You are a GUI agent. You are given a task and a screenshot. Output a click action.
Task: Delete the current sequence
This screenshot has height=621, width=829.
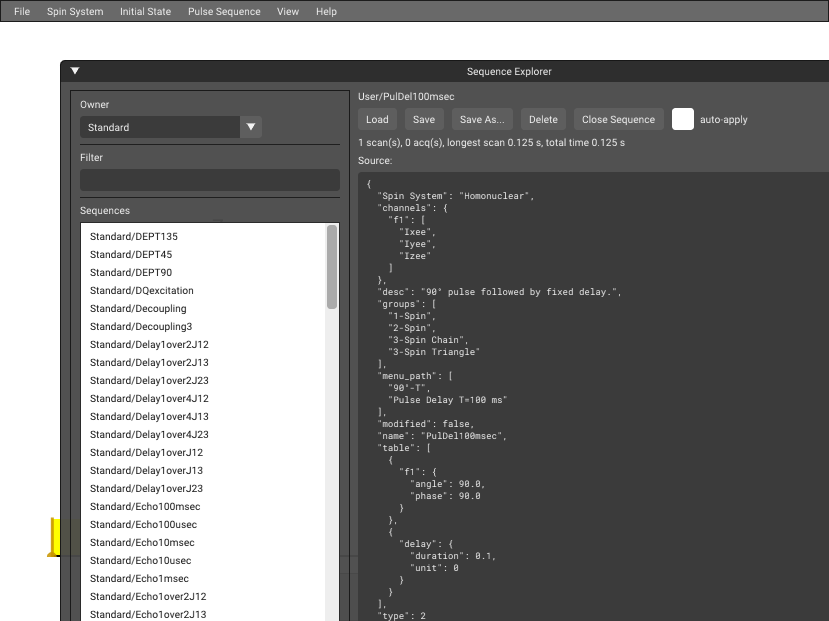point(543,119)
